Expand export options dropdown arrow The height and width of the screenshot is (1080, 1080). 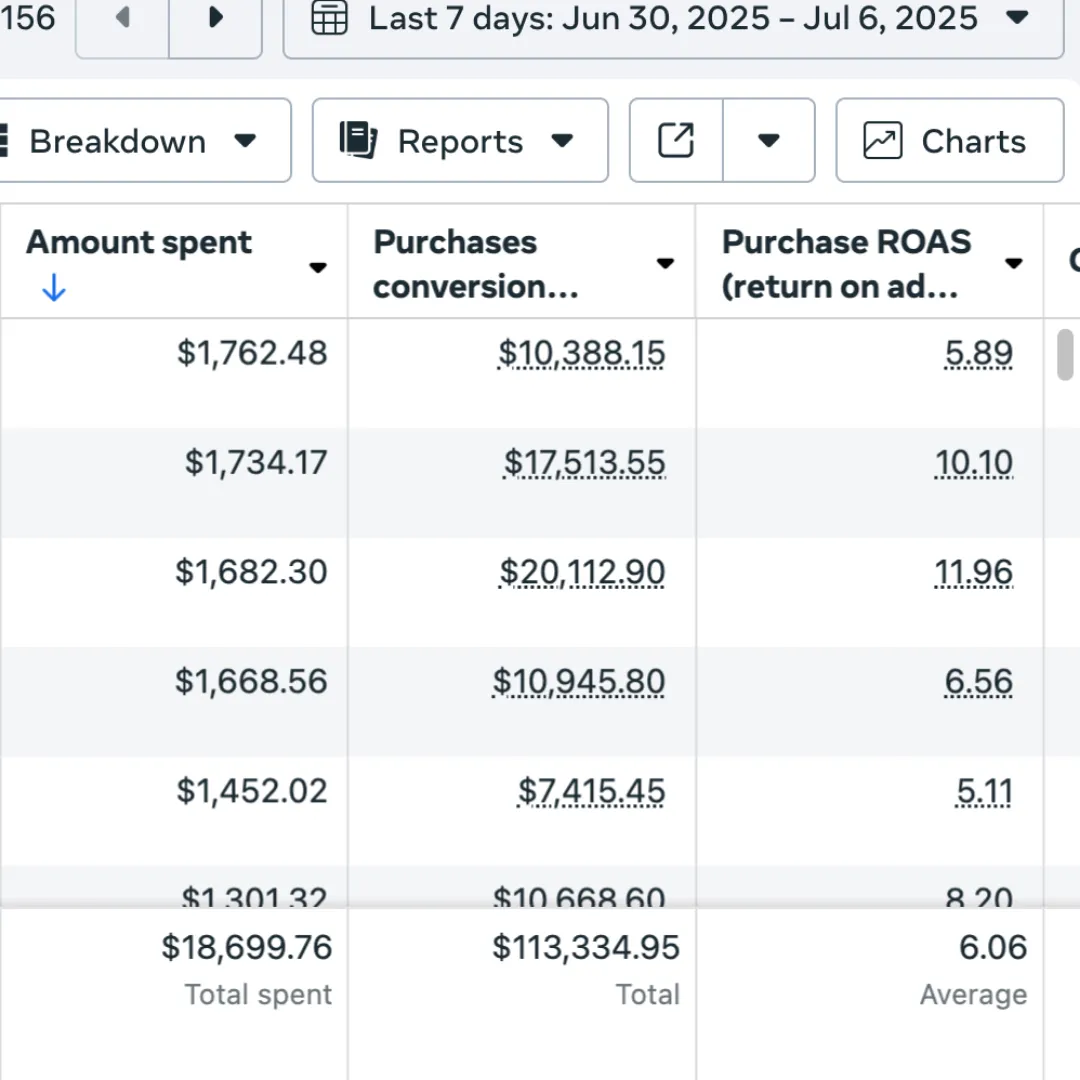point(768,141)
